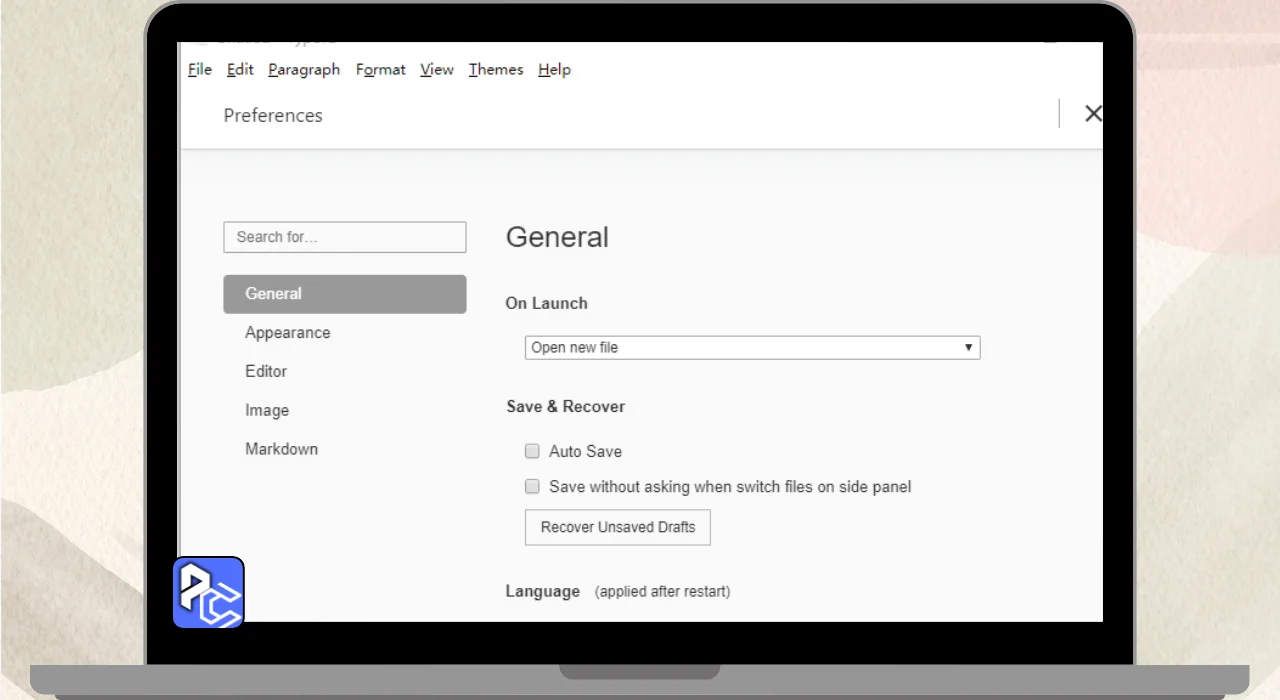Open the View menu
Image resolution: width=1280 pixels, height=700 pixels.
437,69
